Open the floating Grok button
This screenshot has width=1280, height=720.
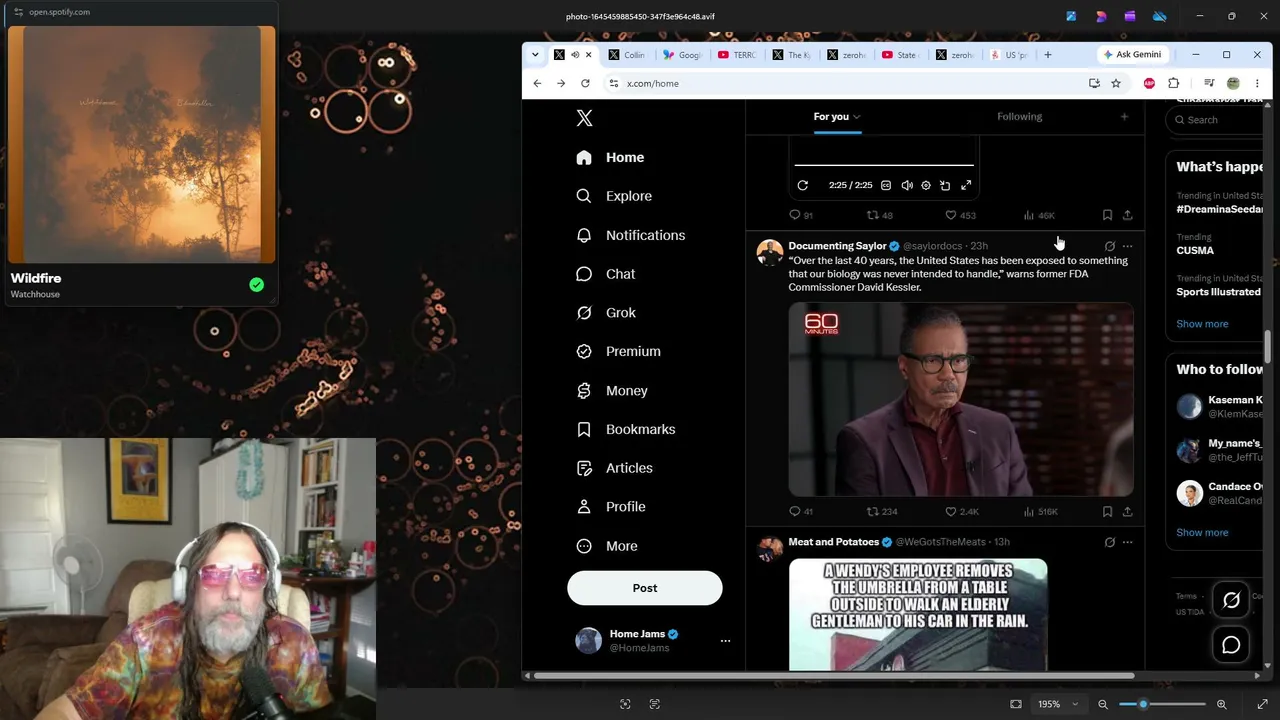pos(1231,600)
